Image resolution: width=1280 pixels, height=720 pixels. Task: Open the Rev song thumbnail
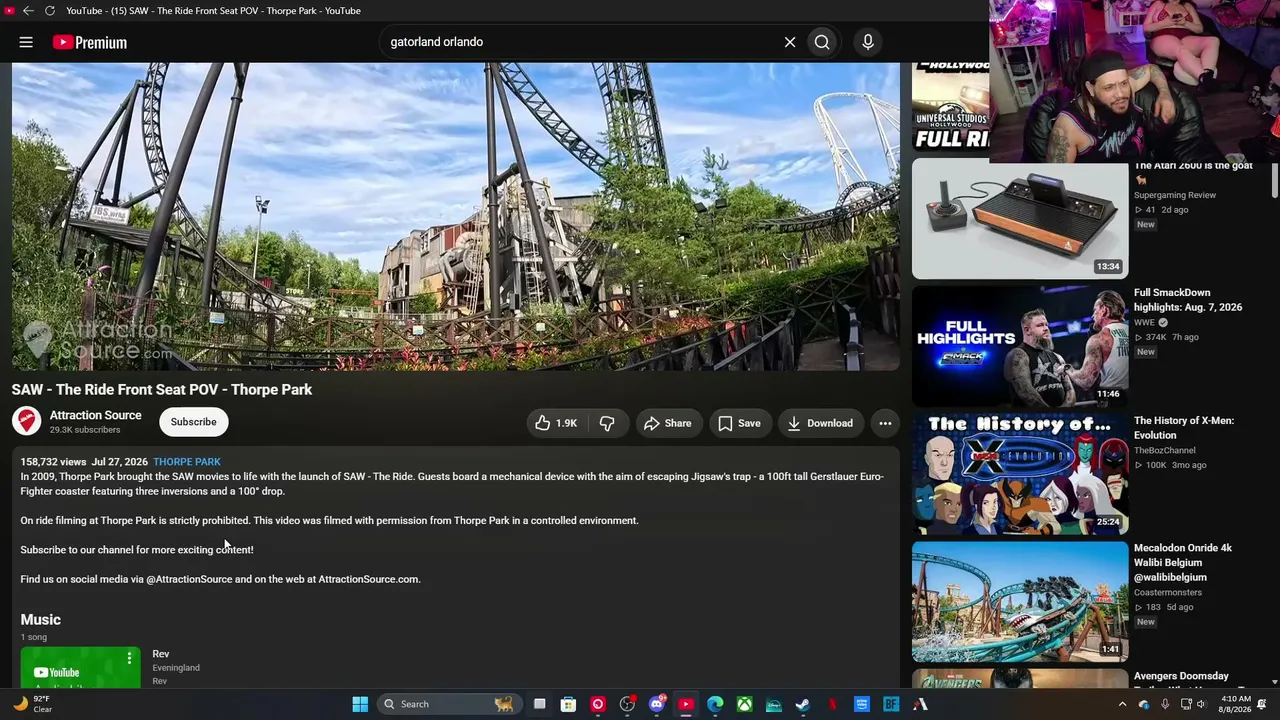pos(81,667)
